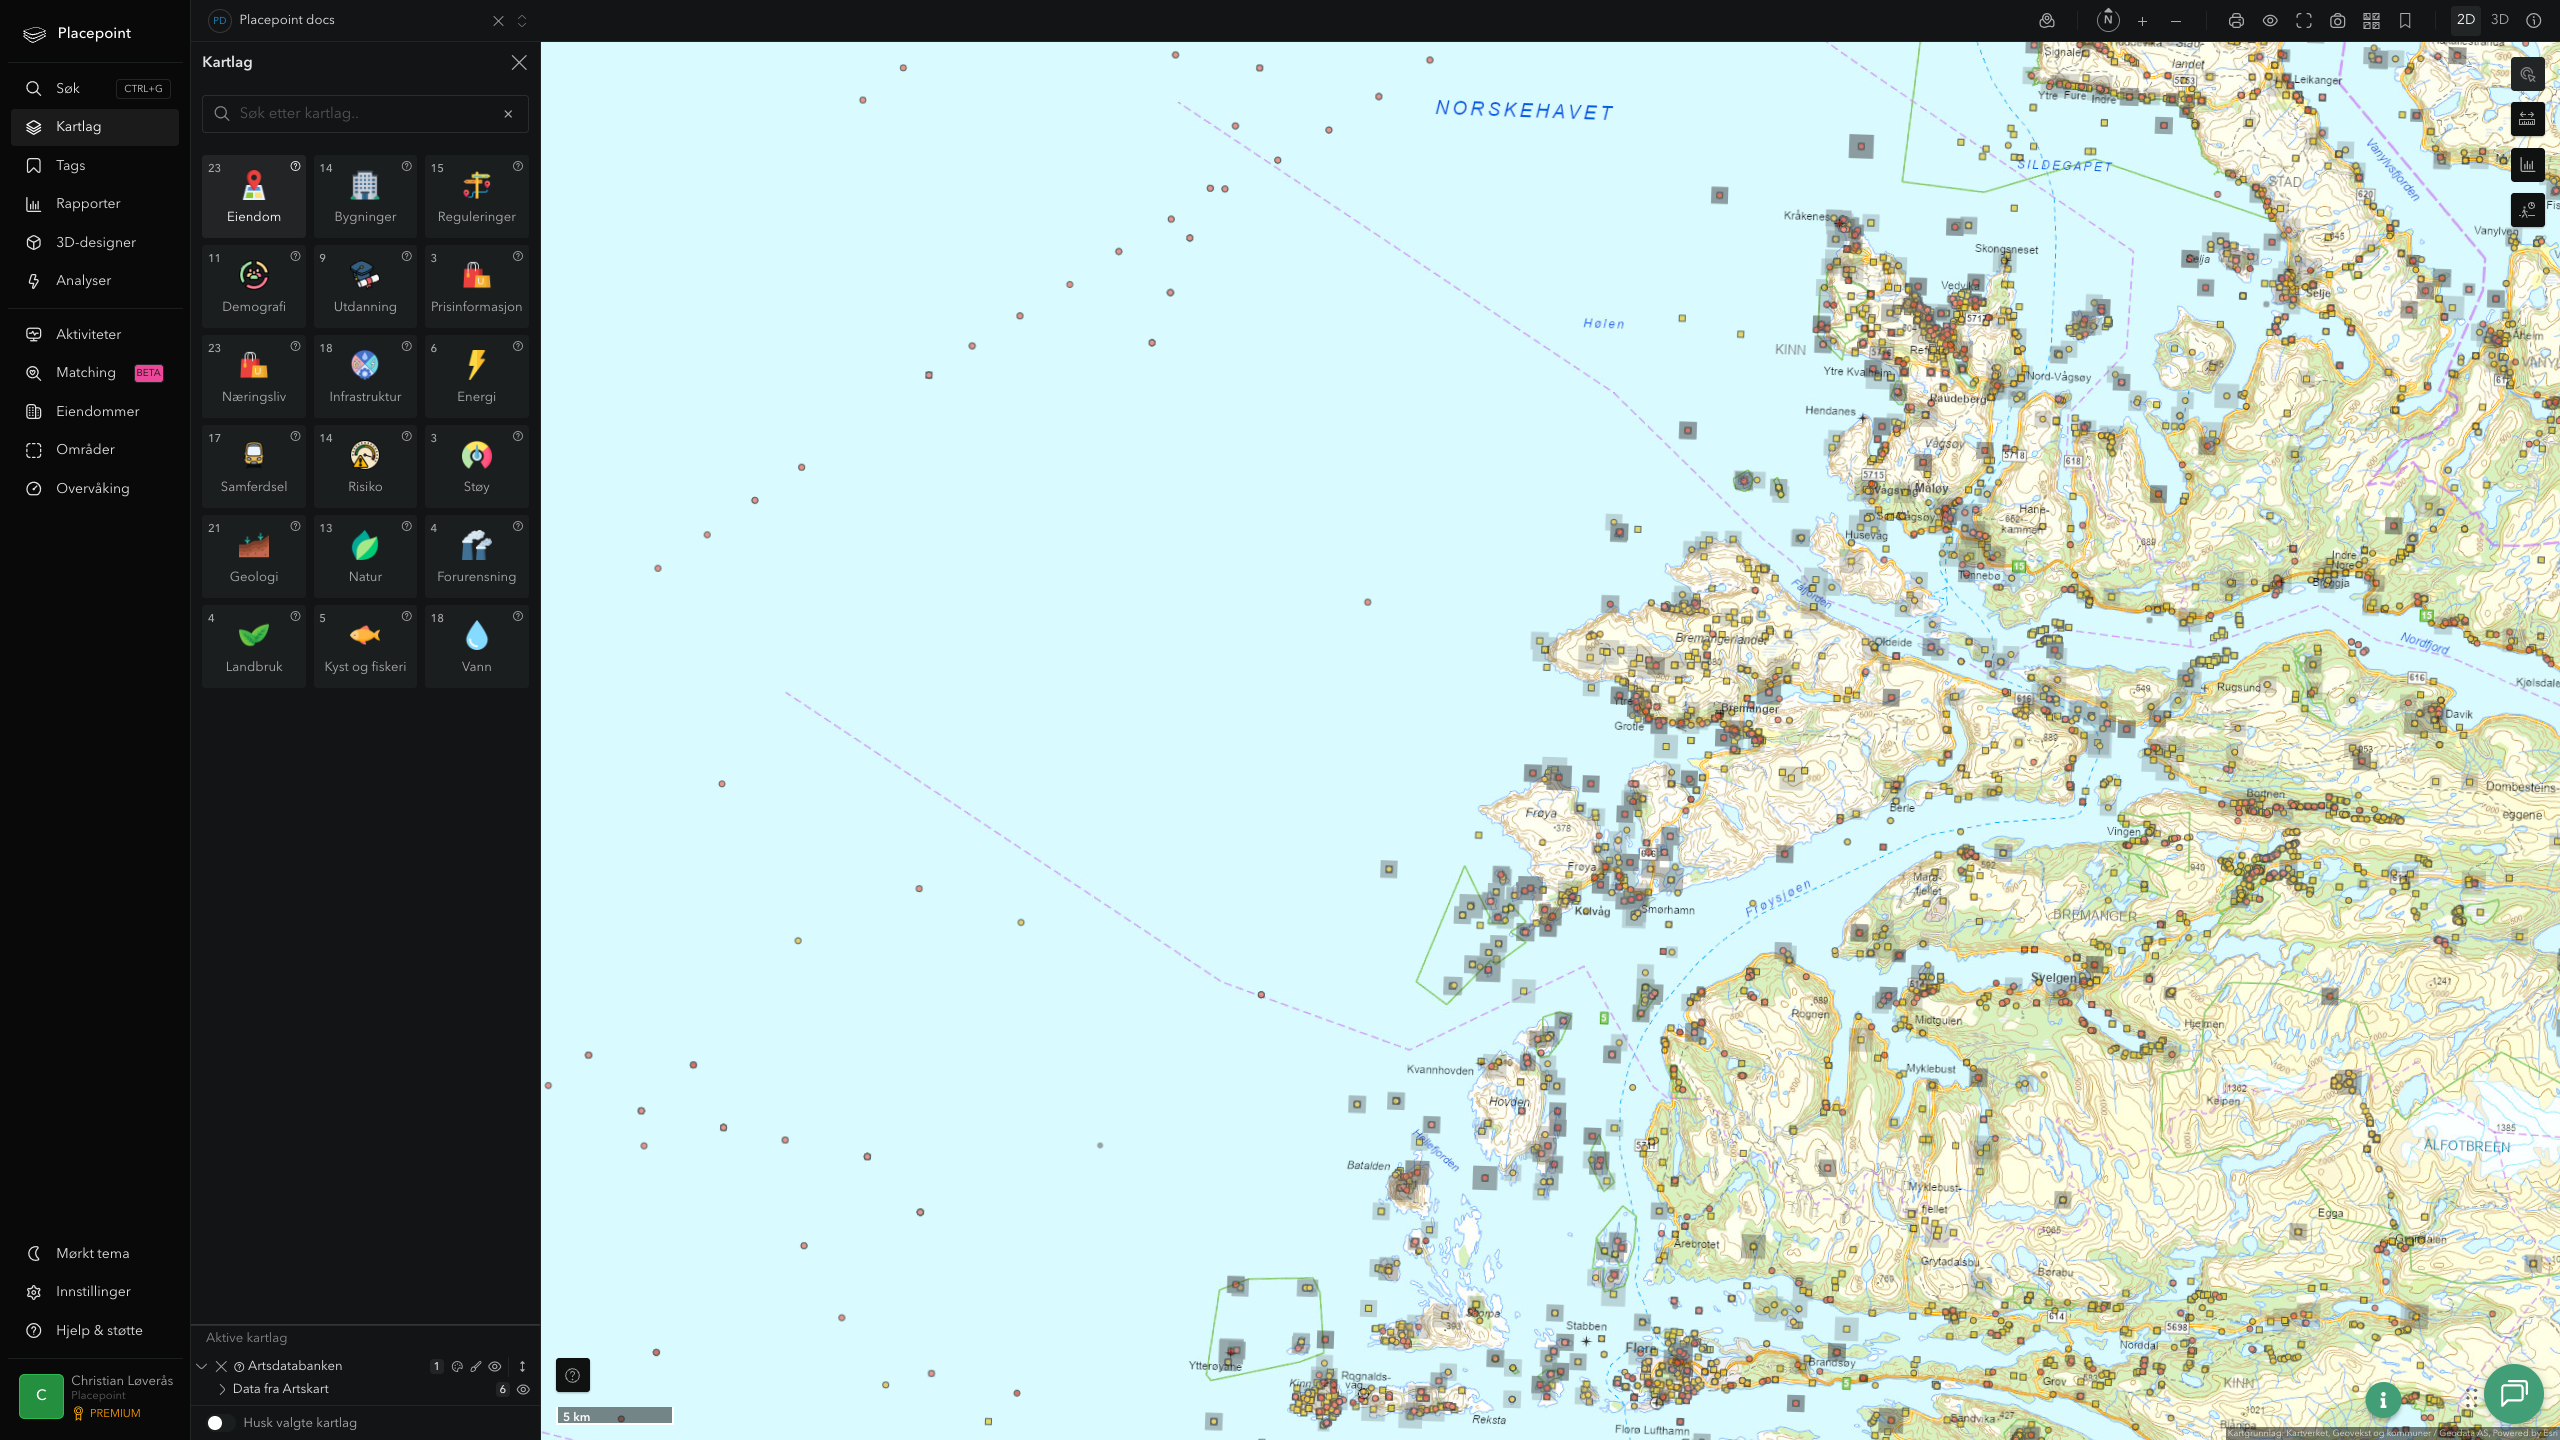Open the map info icon at top right
Viewport: 2560px width, 1440px height.
click(2533, 21)
